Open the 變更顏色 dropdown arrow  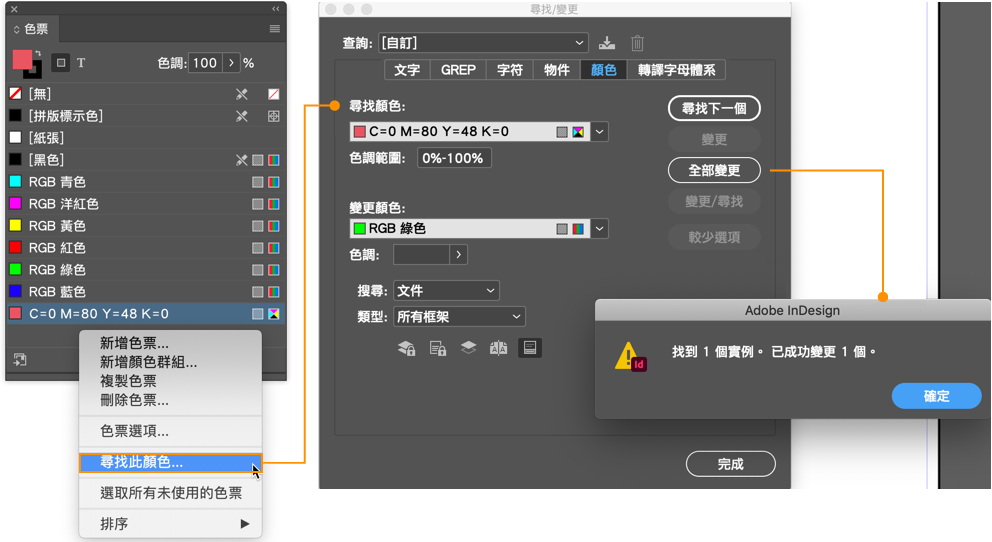coord(599,228)
